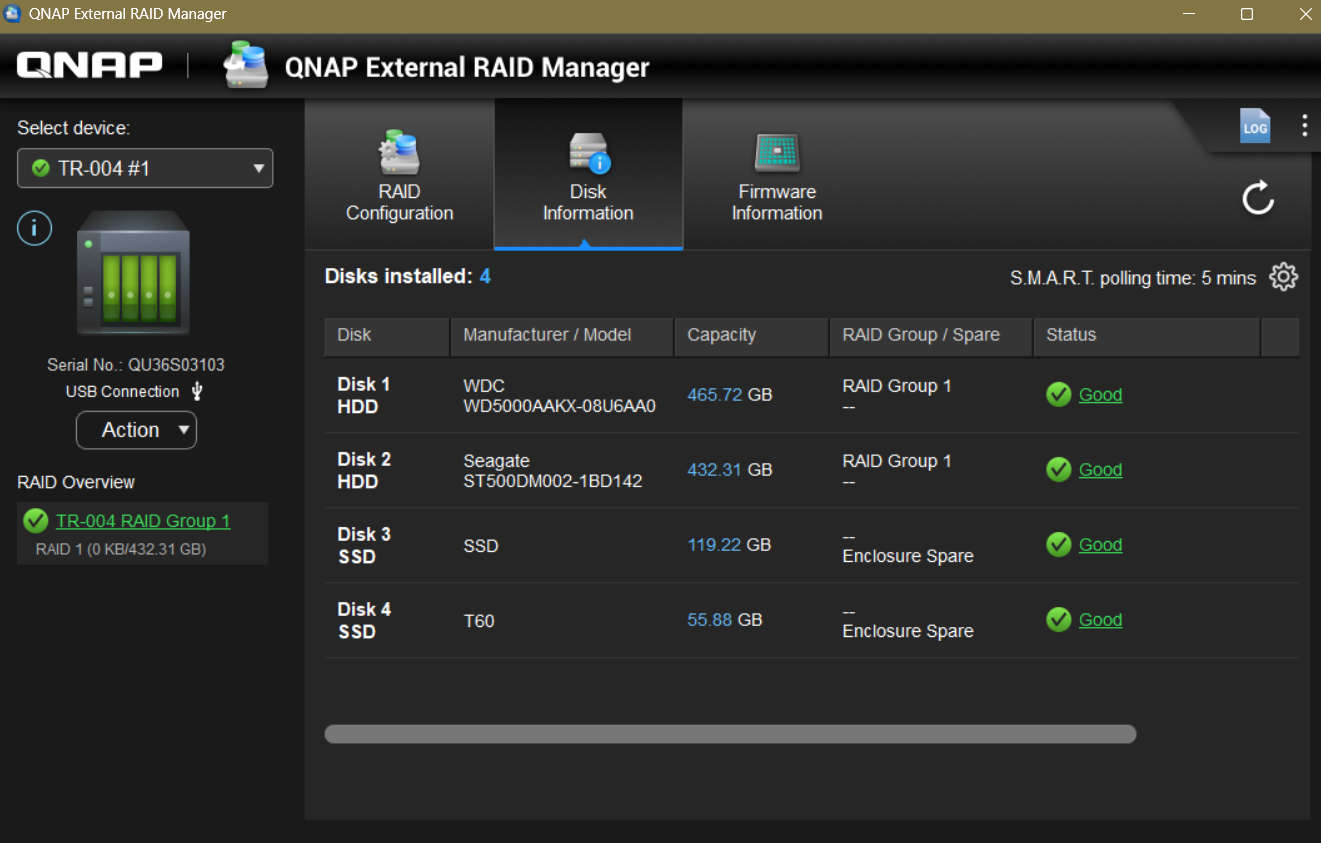Click Disk 3 green status check icon

1058,545
